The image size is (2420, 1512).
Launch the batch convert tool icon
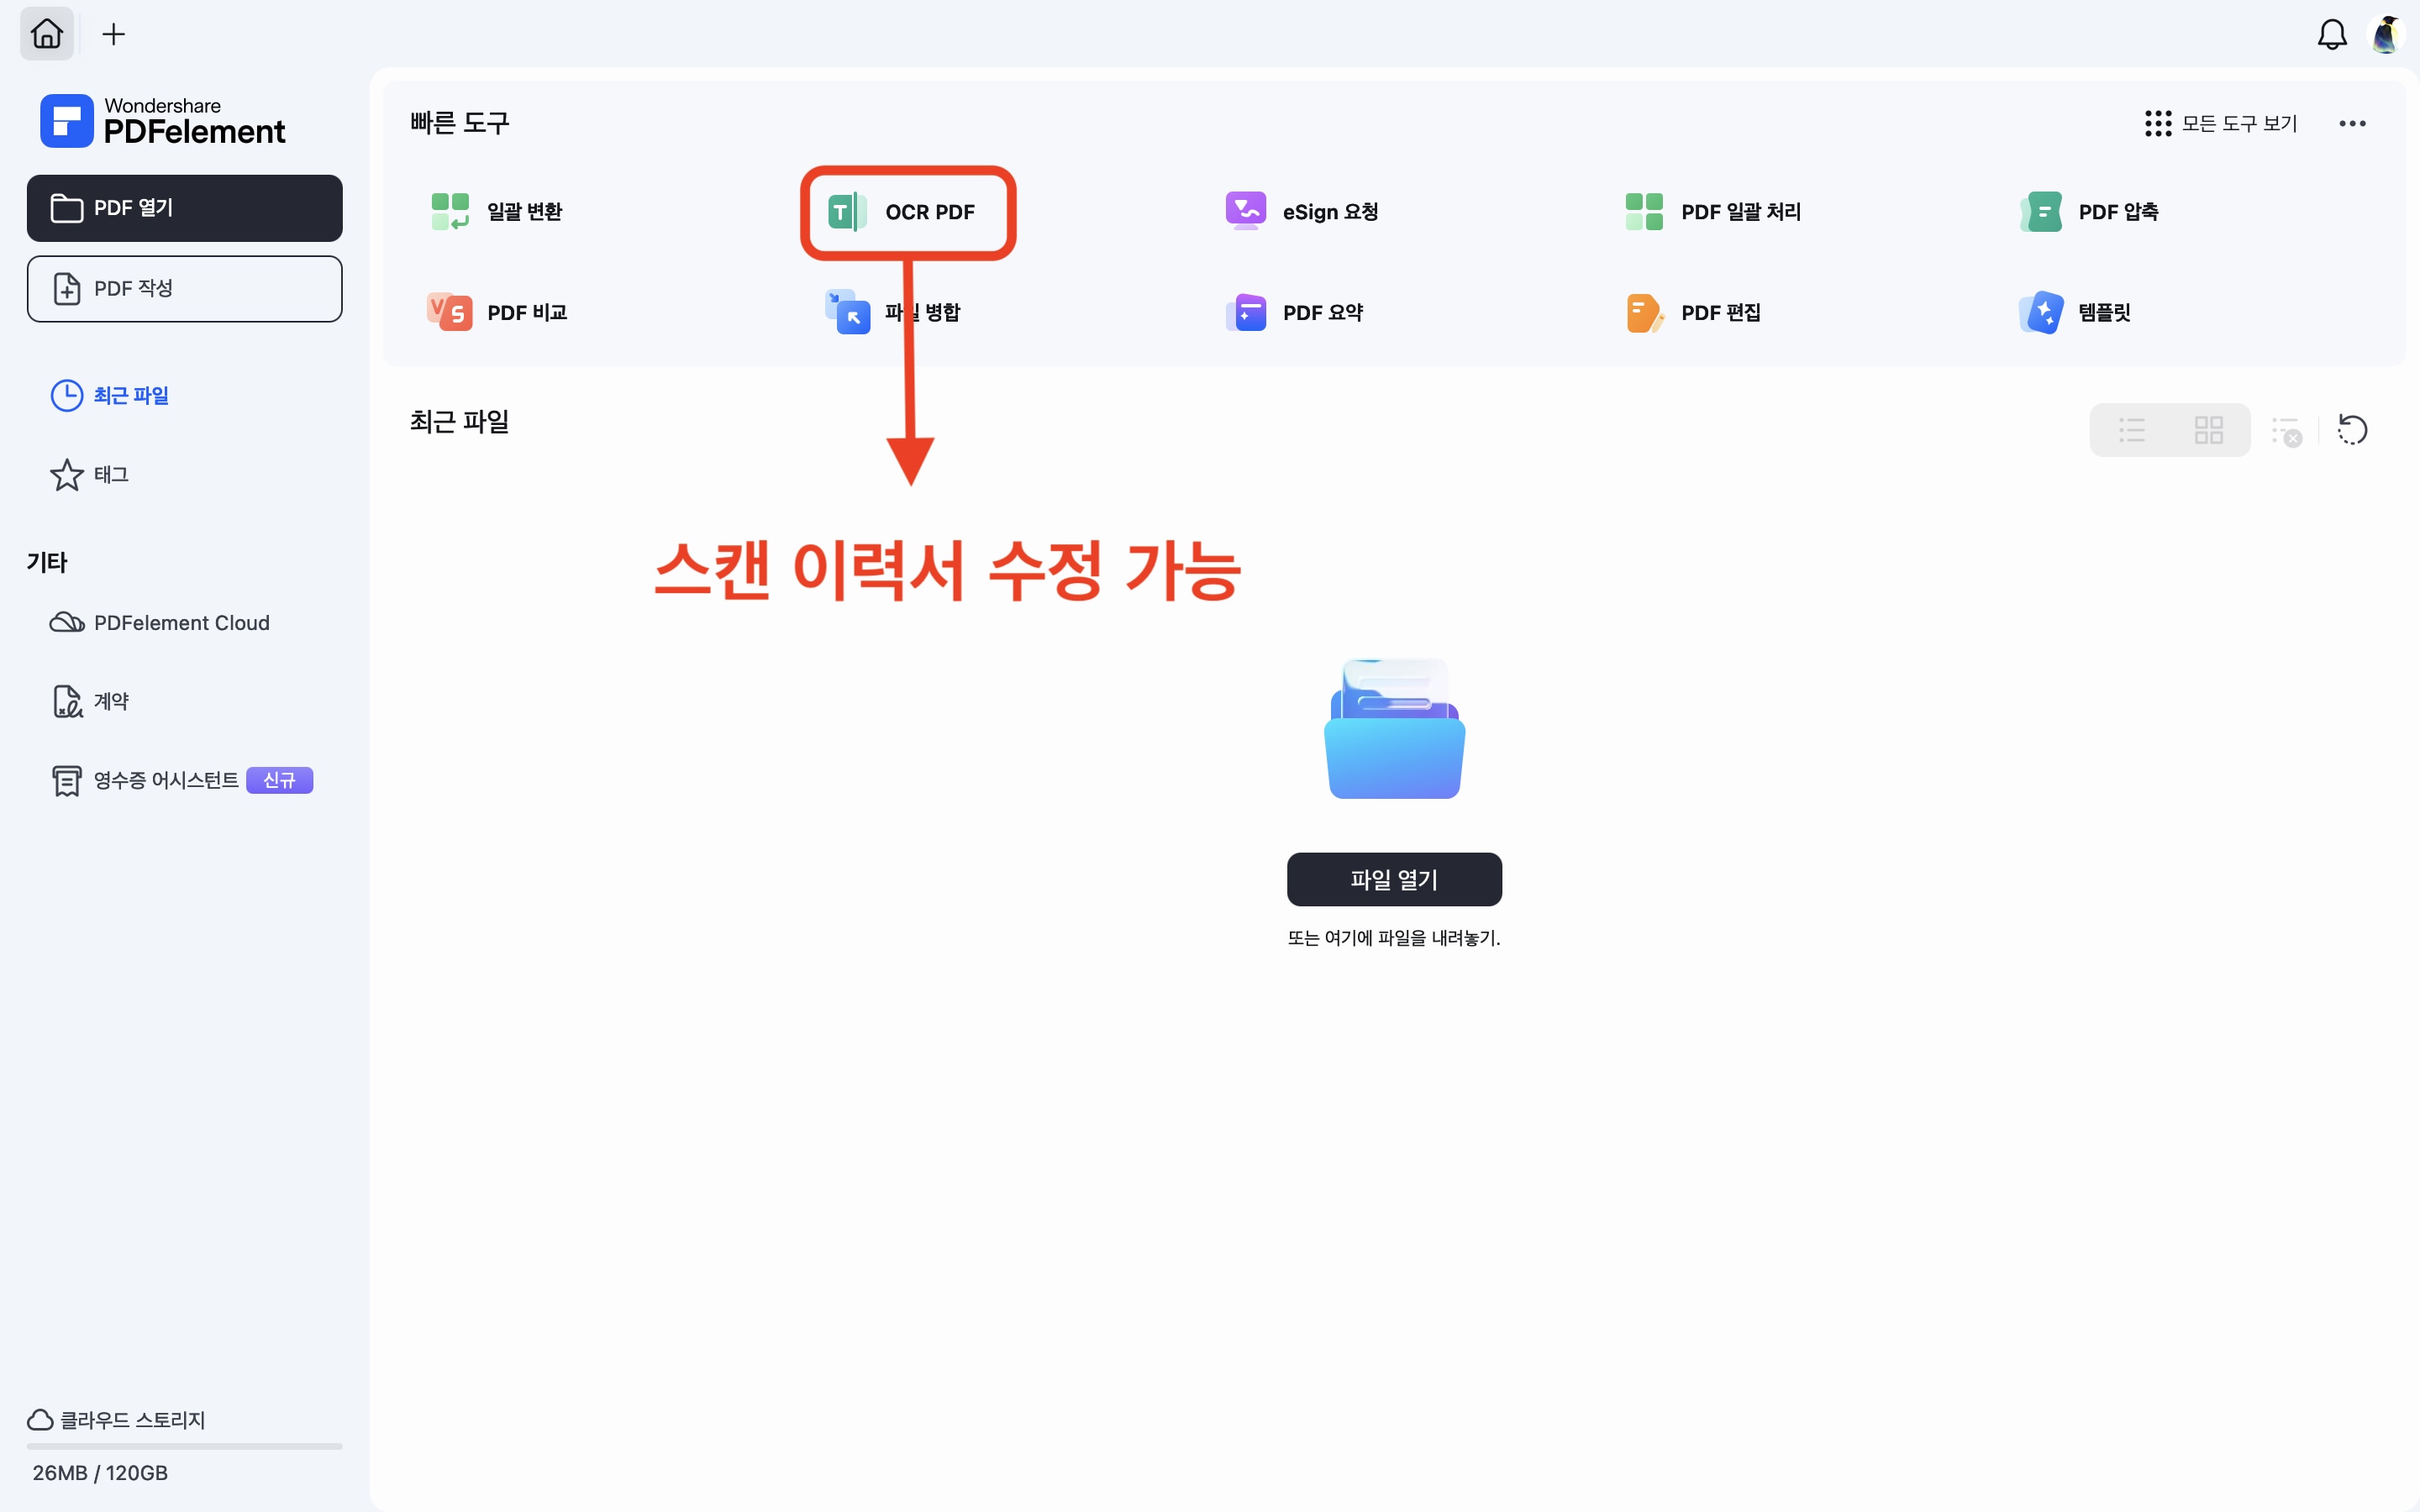coord(450,212)
